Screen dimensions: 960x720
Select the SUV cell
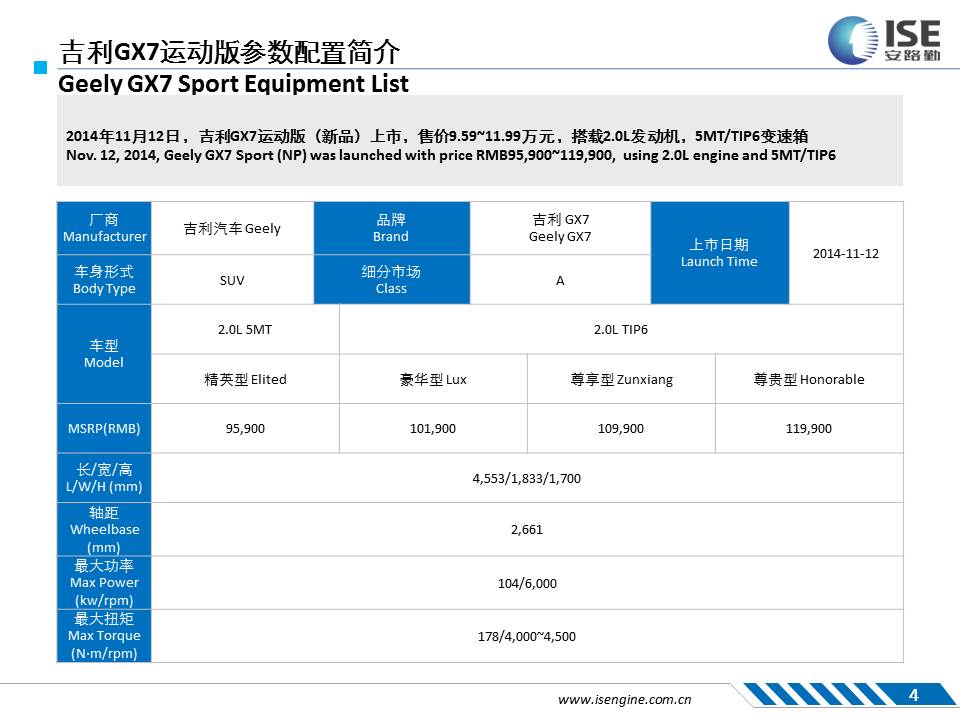(233, 280)
